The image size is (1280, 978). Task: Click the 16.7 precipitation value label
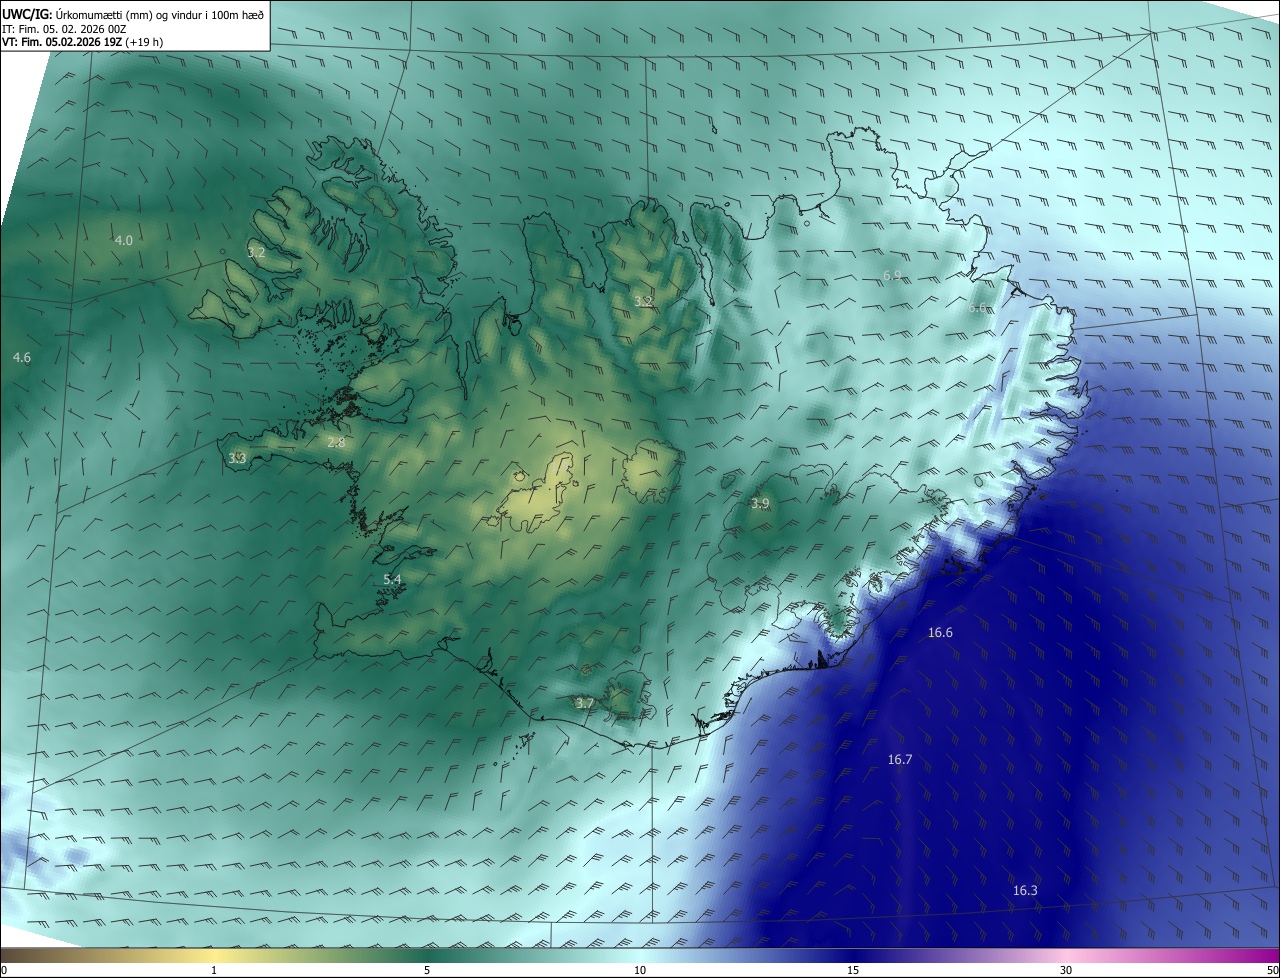coord(900,759)
